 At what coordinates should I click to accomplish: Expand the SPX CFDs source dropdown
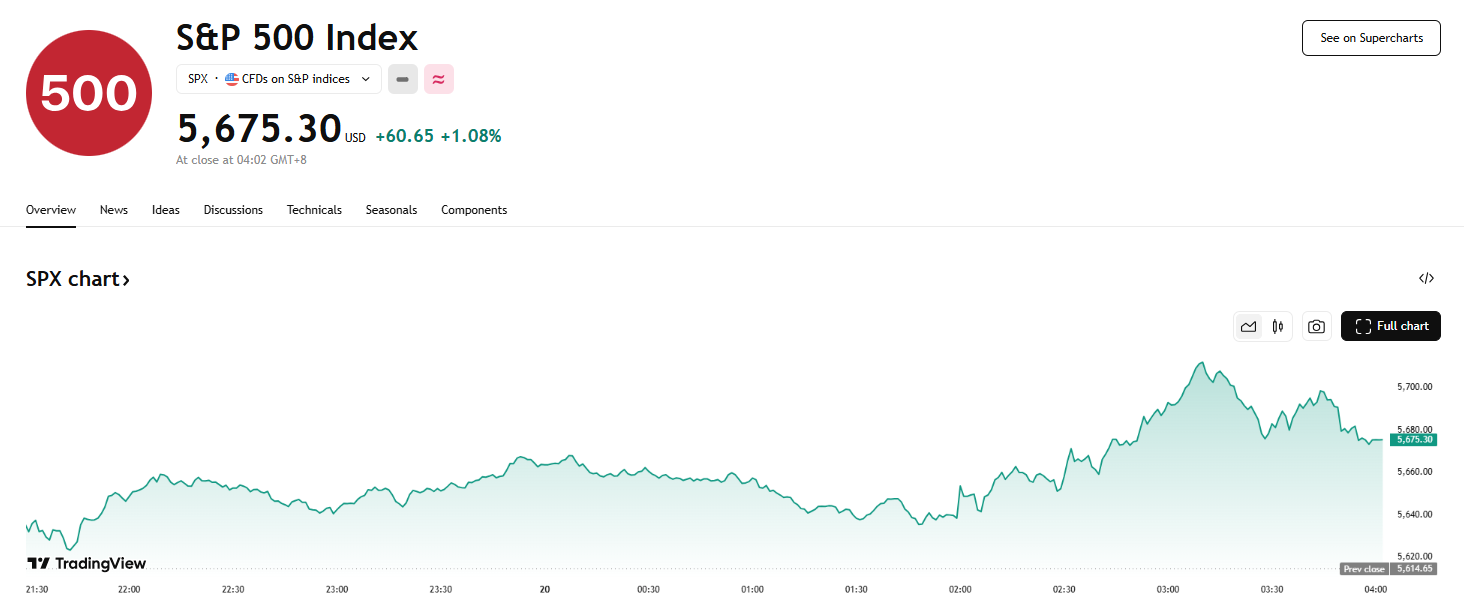tap(366, 79)
